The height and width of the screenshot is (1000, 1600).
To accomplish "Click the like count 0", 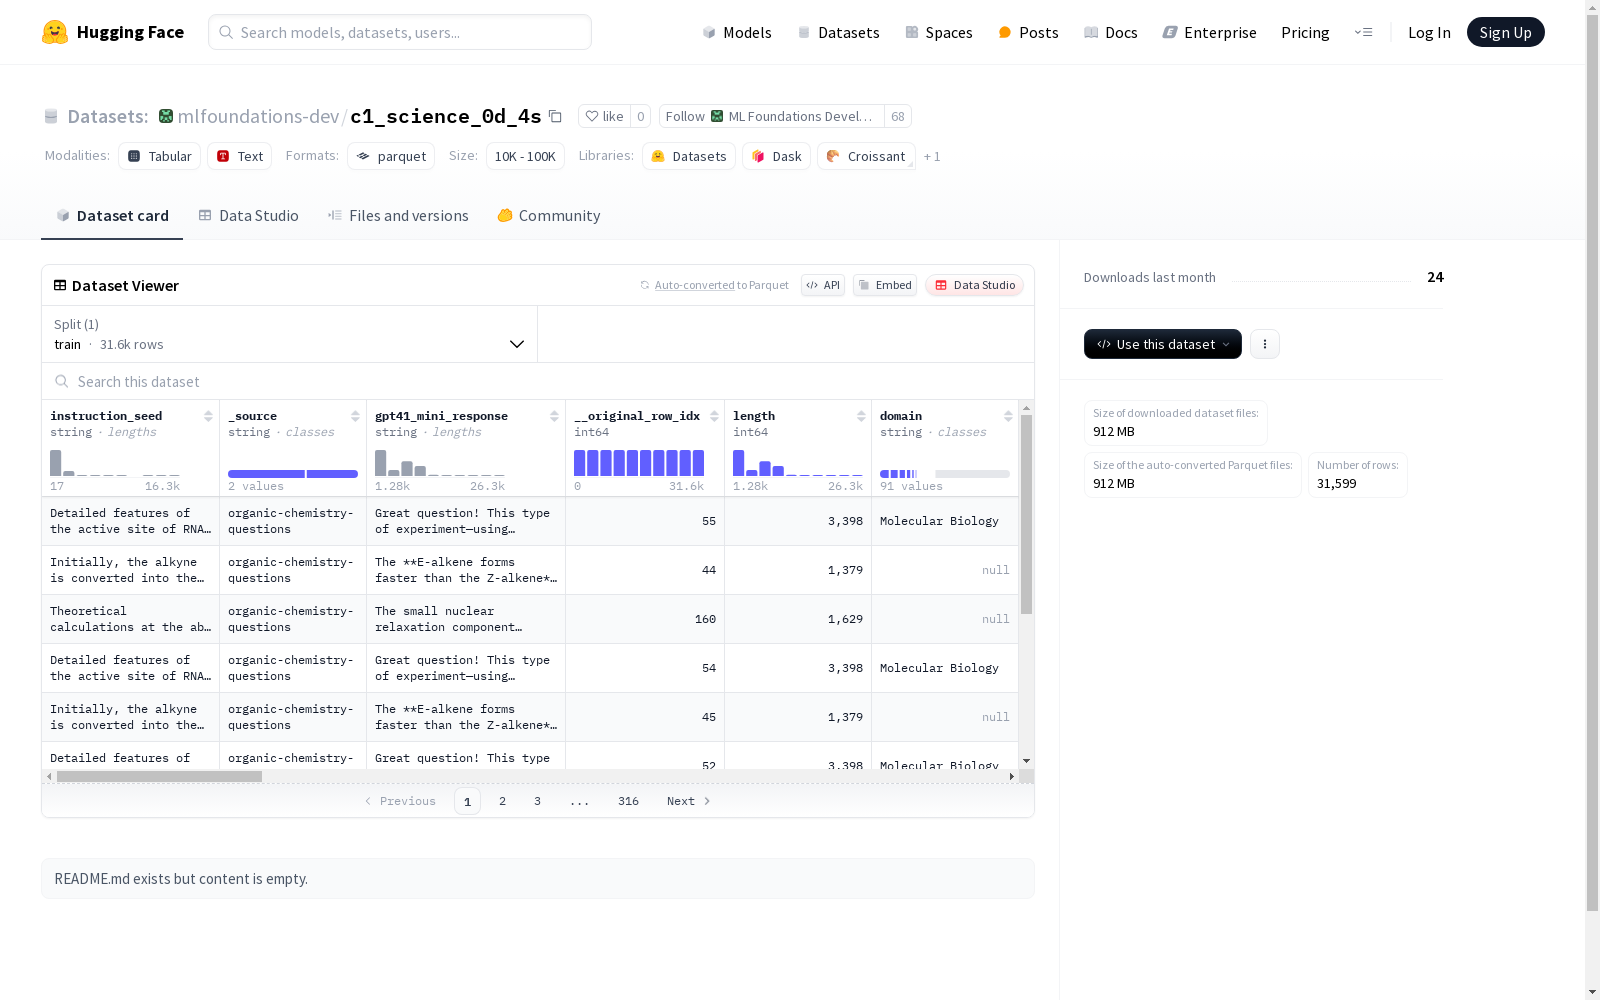I will point(641,116).
